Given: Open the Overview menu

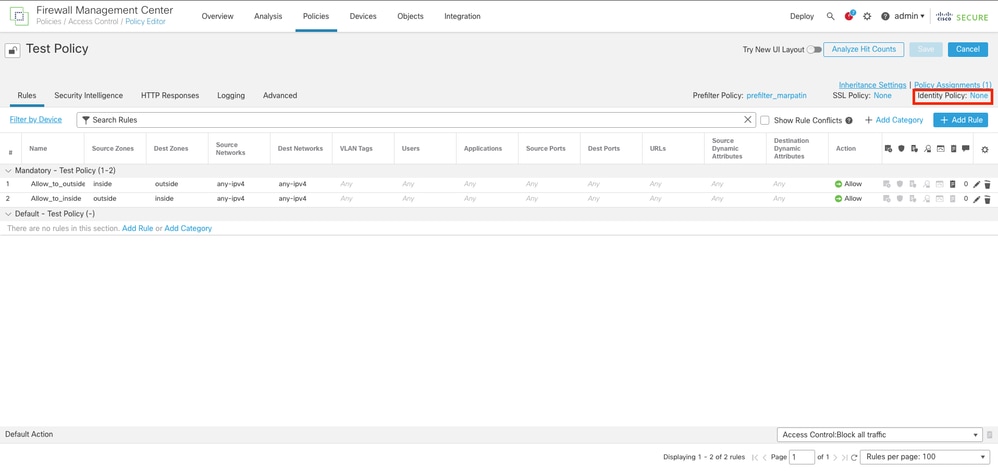Looking at the screenshot, I should [x=218, y=16].
